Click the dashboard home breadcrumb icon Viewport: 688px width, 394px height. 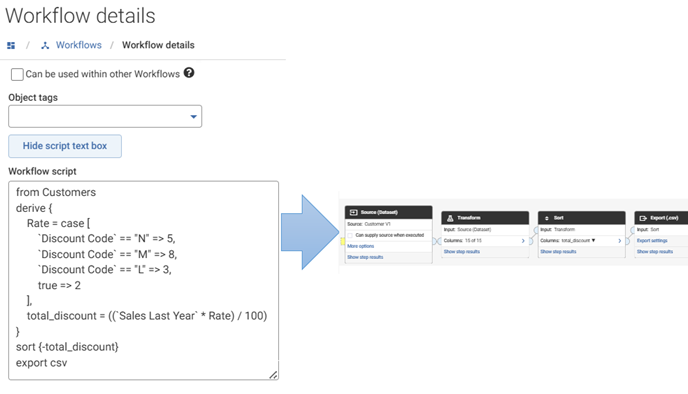11,45
